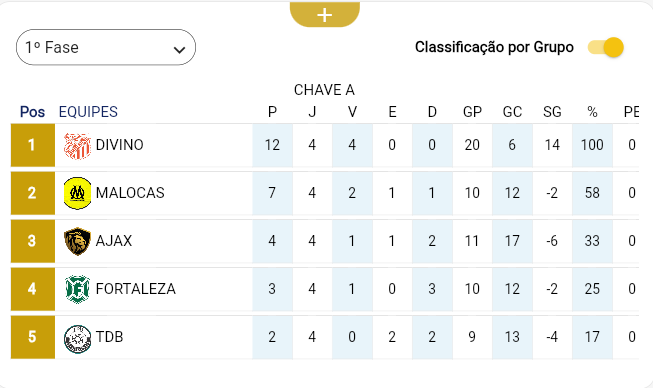Click the FORTALEZA green team crest

tap(77, 289)
